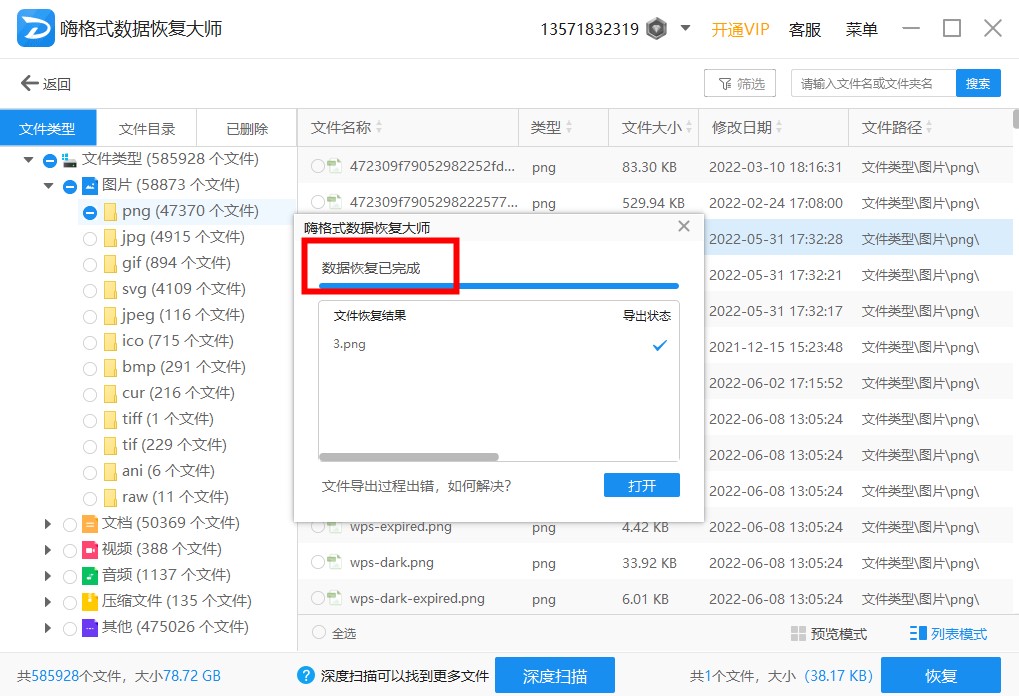The height and width of the screenshot is (696, 1019).
Task: Click the svg folder icon
Action: [x=110, y=290]
